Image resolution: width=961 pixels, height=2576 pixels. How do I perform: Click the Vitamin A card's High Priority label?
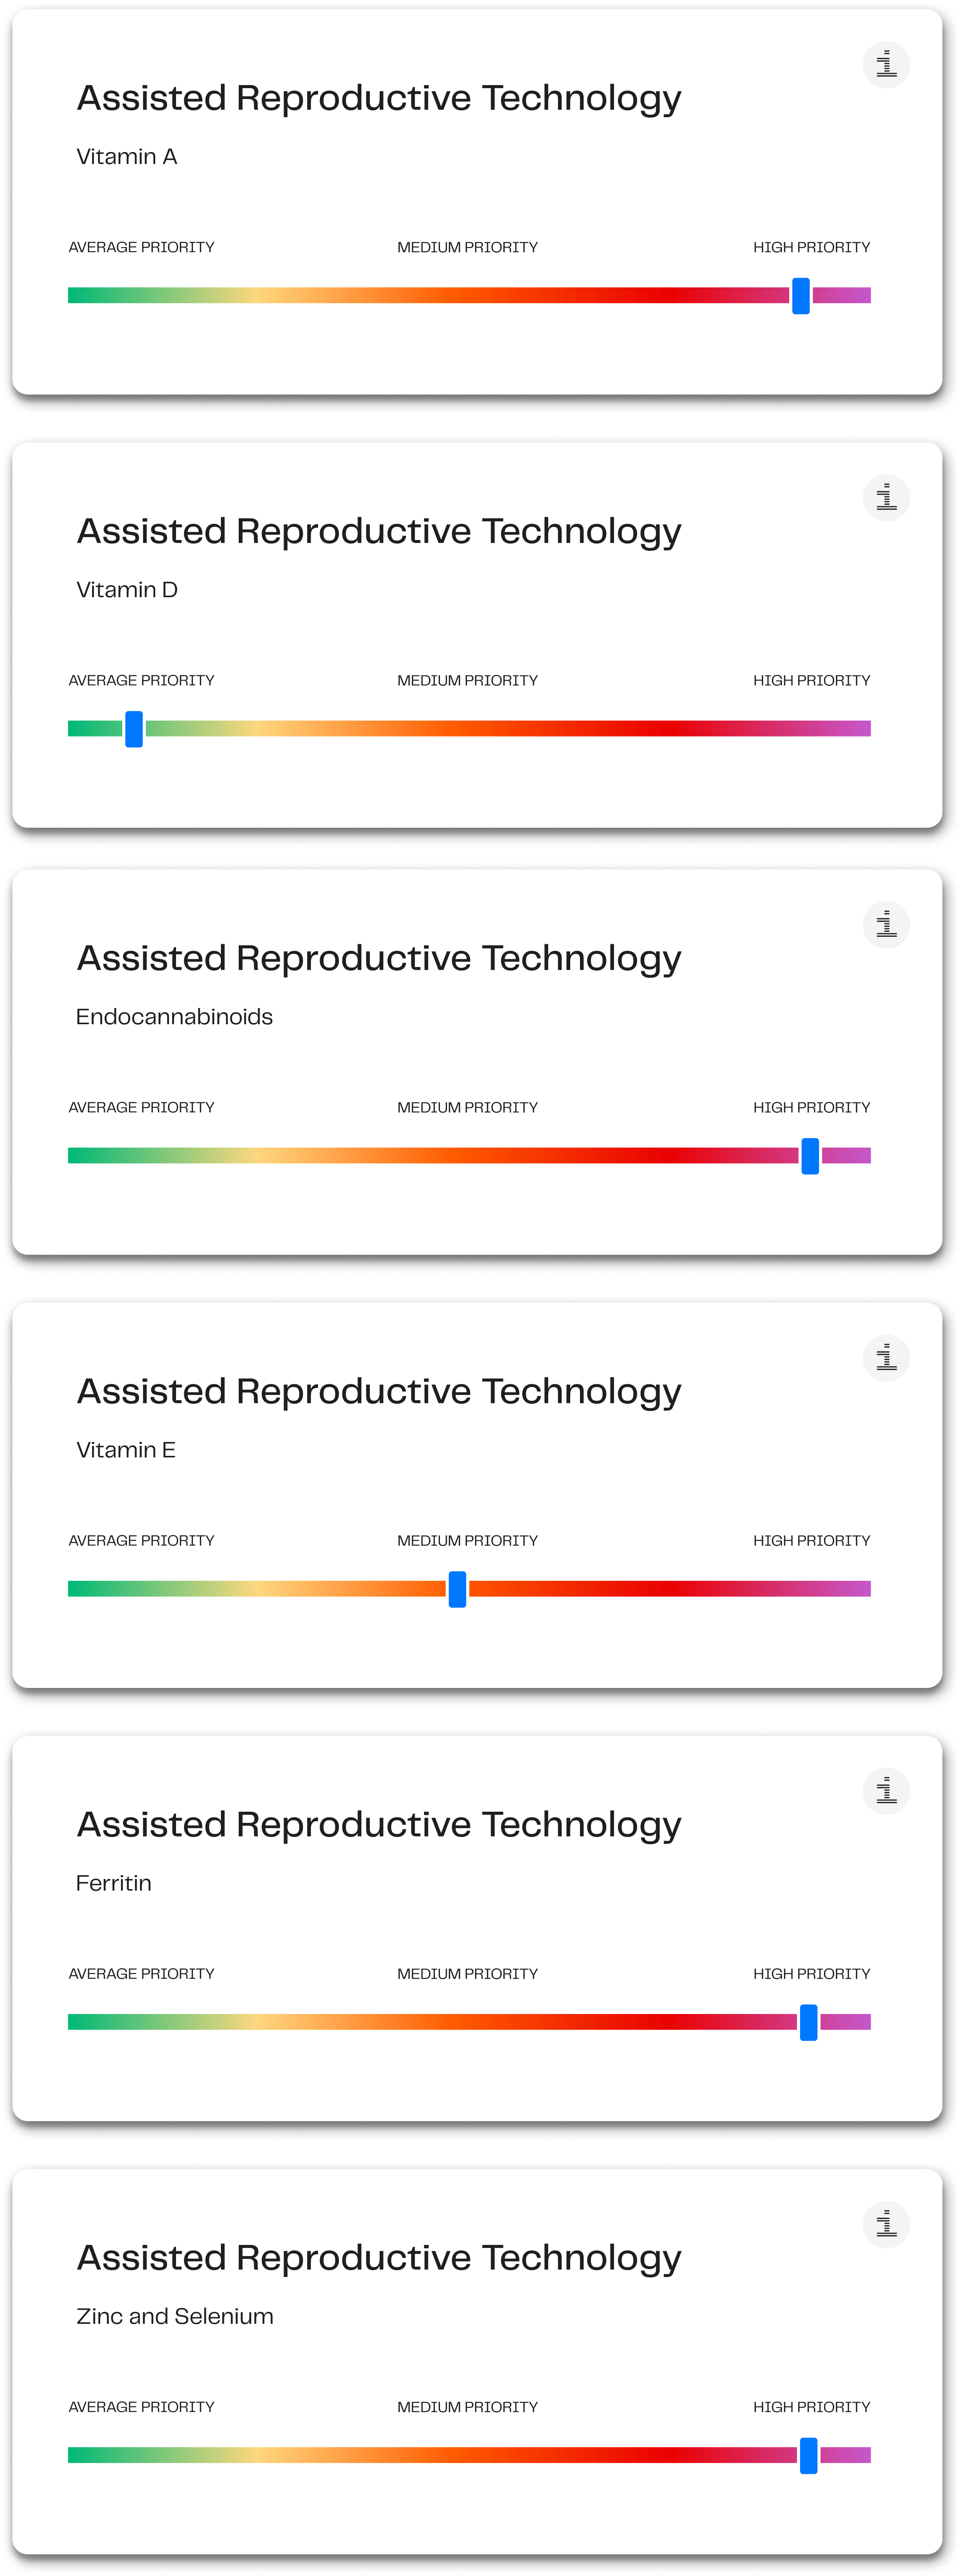pos(811,247)
